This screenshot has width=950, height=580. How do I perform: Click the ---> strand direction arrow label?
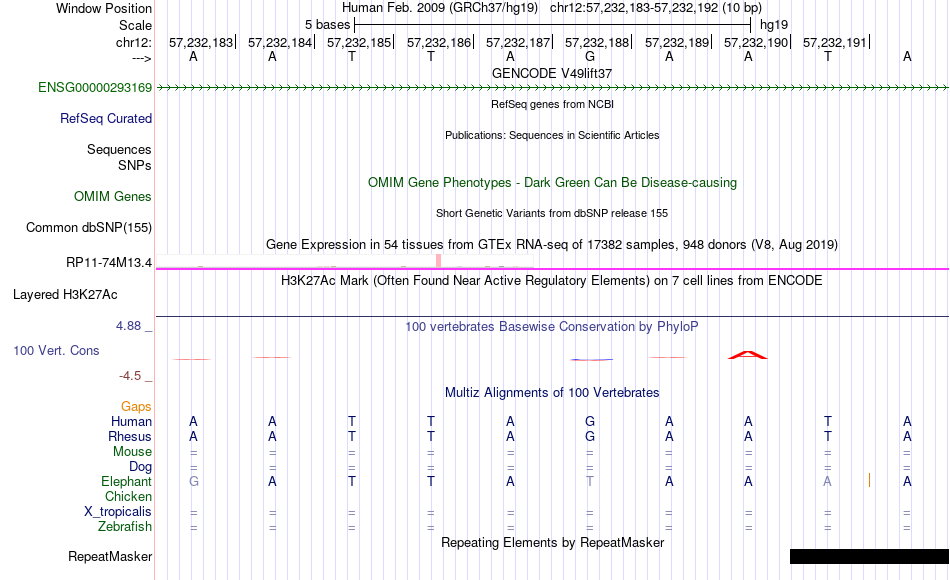142,58
